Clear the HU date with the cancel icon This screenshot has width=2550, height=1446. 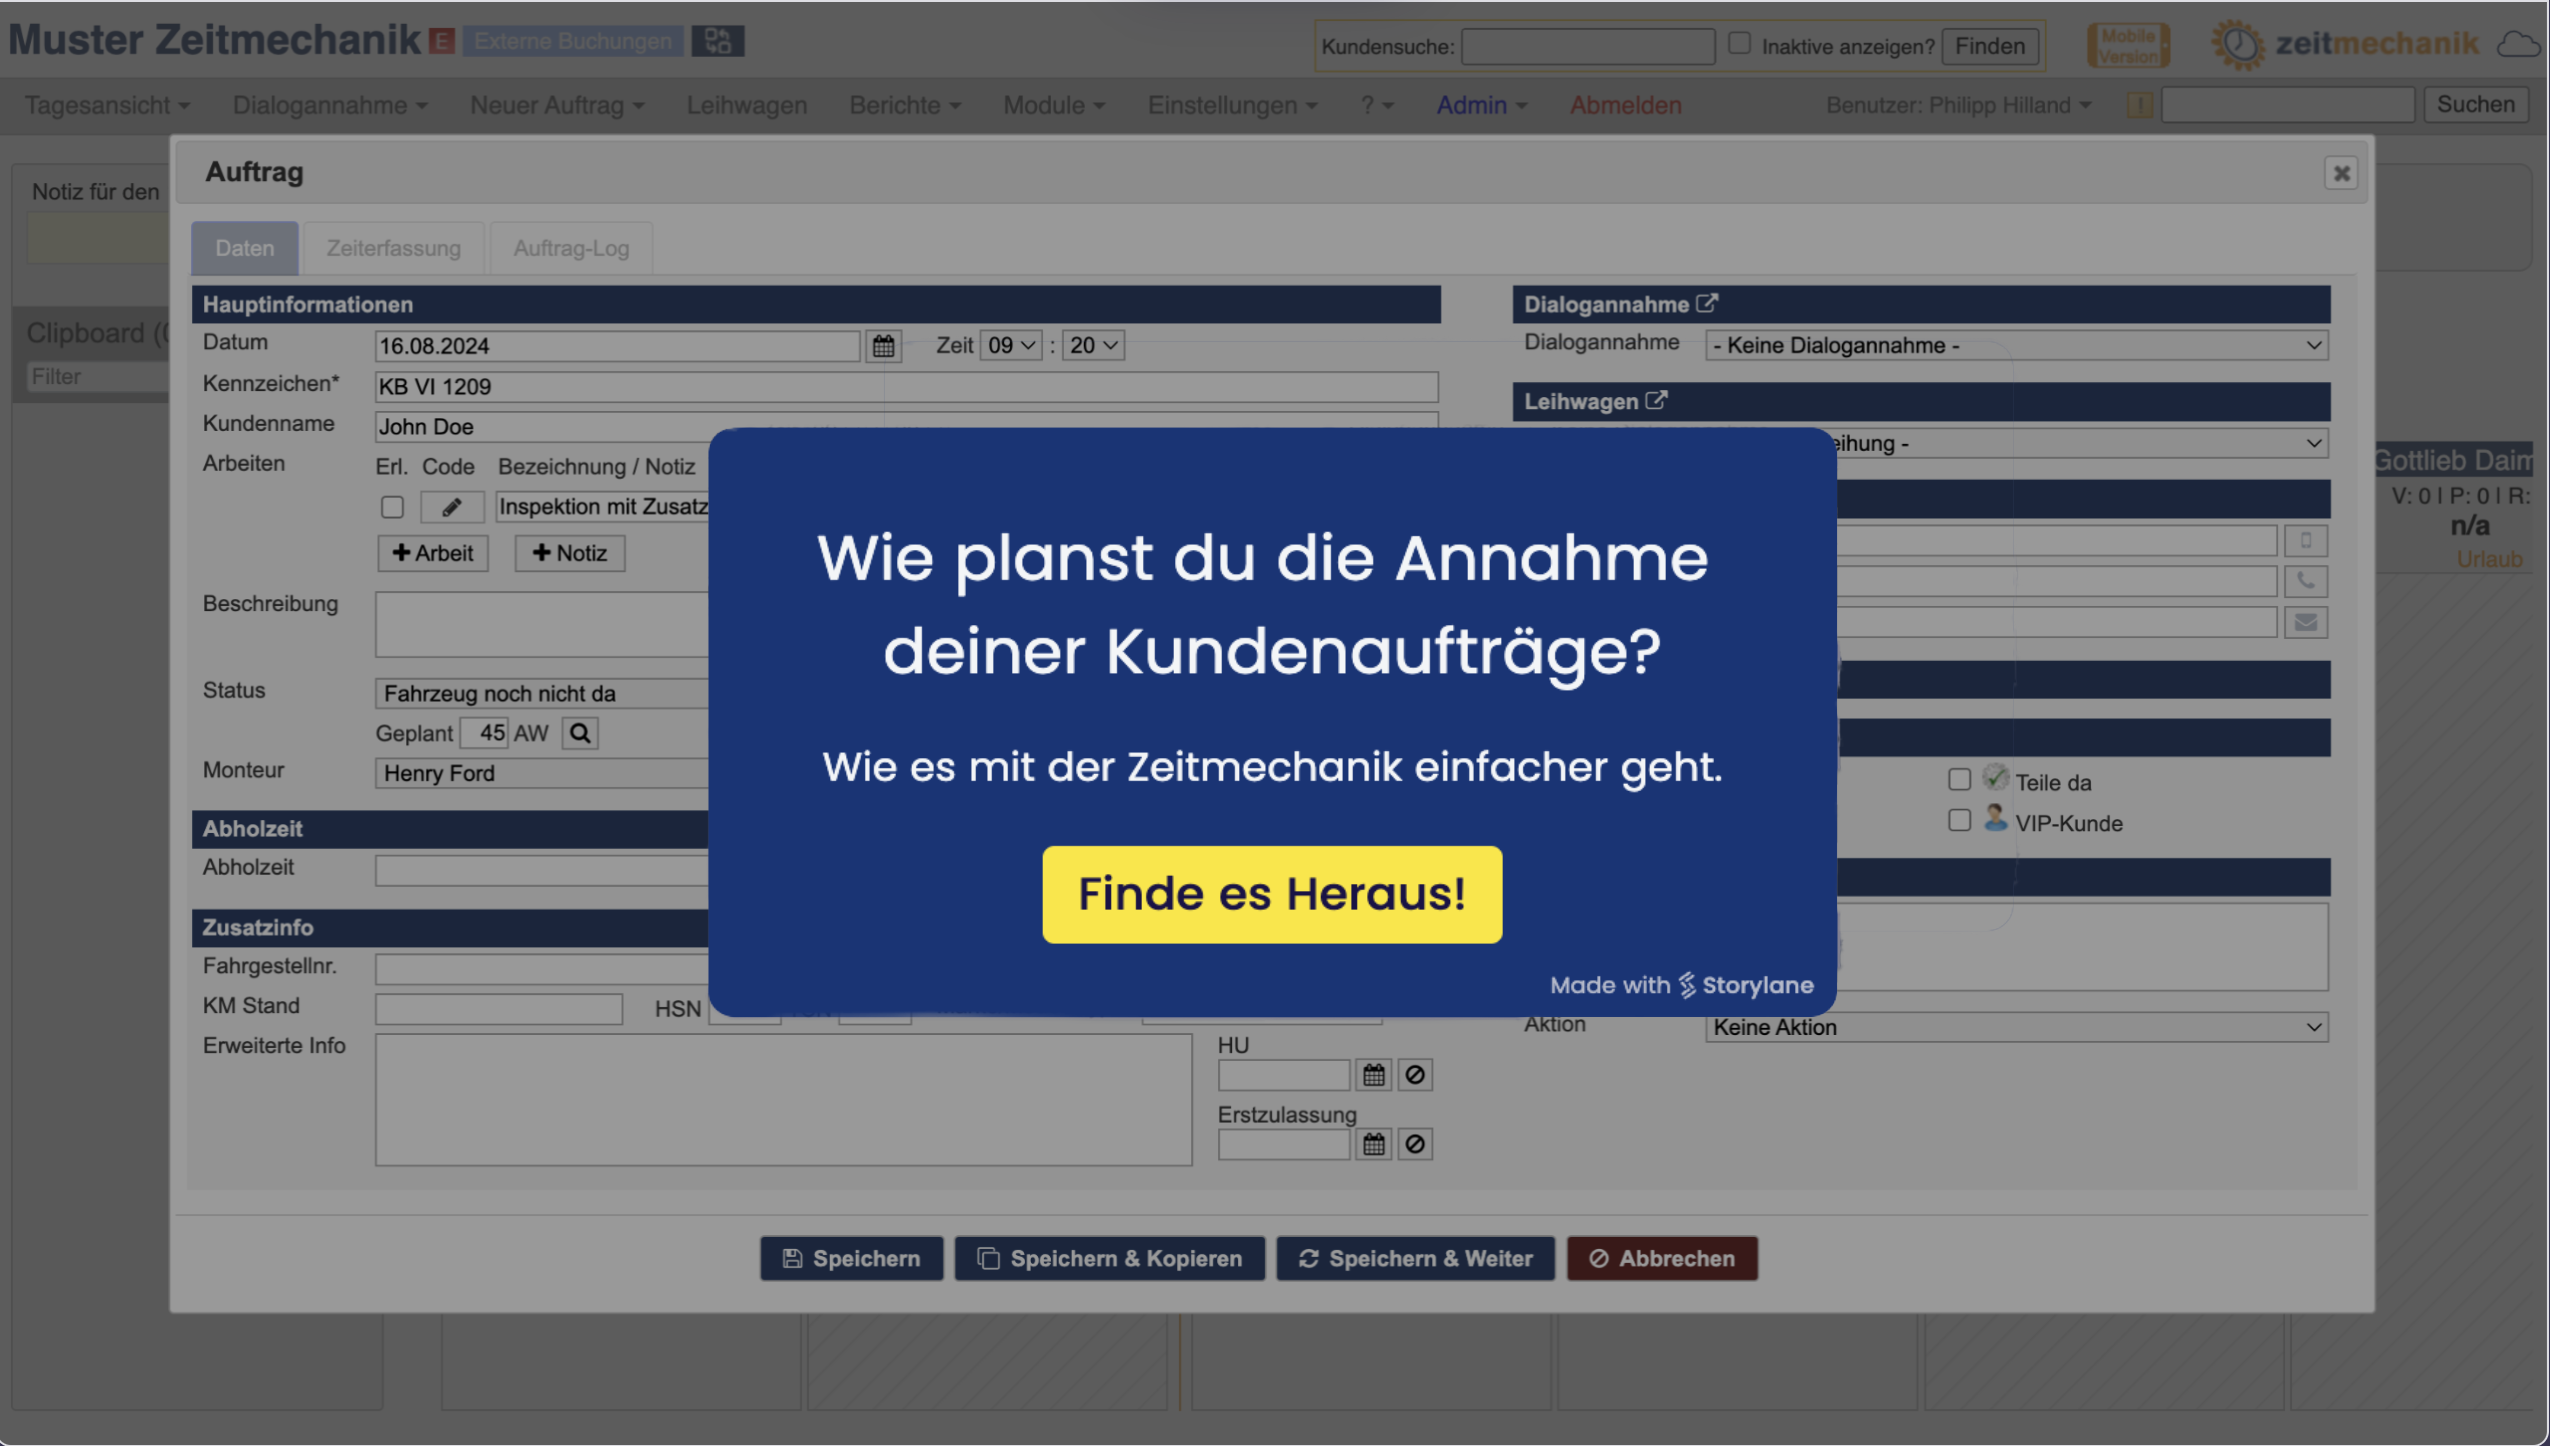pos(1414,1075)
